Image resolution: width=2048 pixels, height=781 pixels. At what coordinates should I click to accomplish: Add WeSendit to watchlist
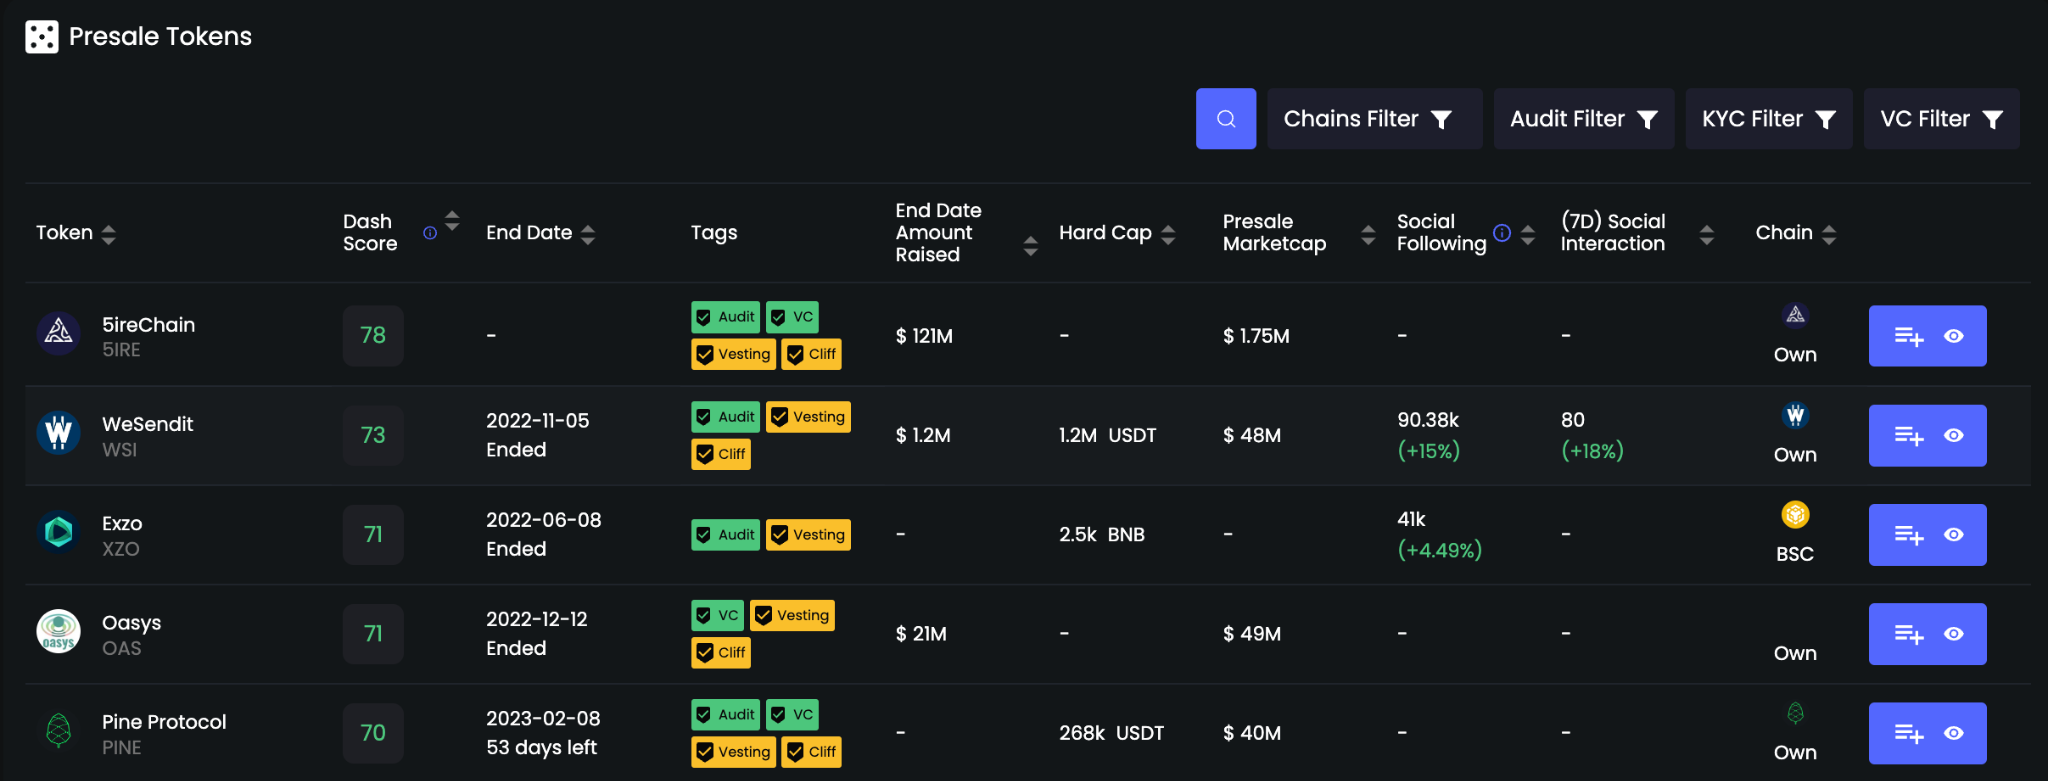point(1908,436)
